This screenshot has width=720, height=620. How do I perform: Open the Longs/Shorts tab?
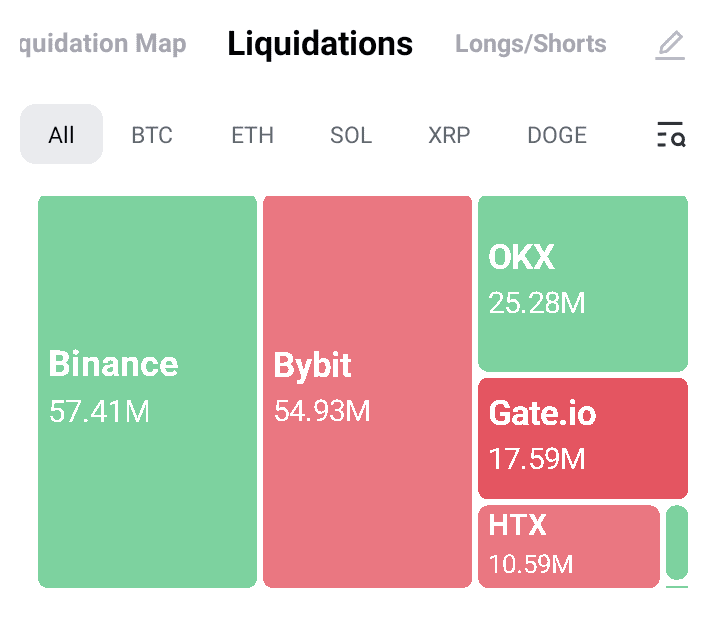[530, 44]
